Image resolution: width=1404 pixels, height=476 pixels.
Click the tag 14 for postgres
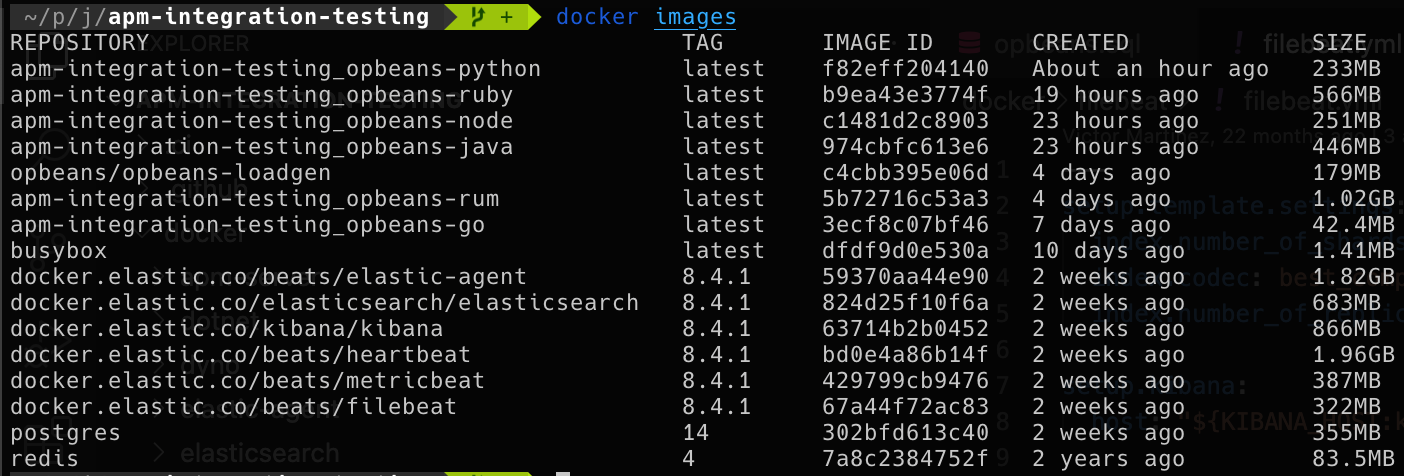click(696, 433)
